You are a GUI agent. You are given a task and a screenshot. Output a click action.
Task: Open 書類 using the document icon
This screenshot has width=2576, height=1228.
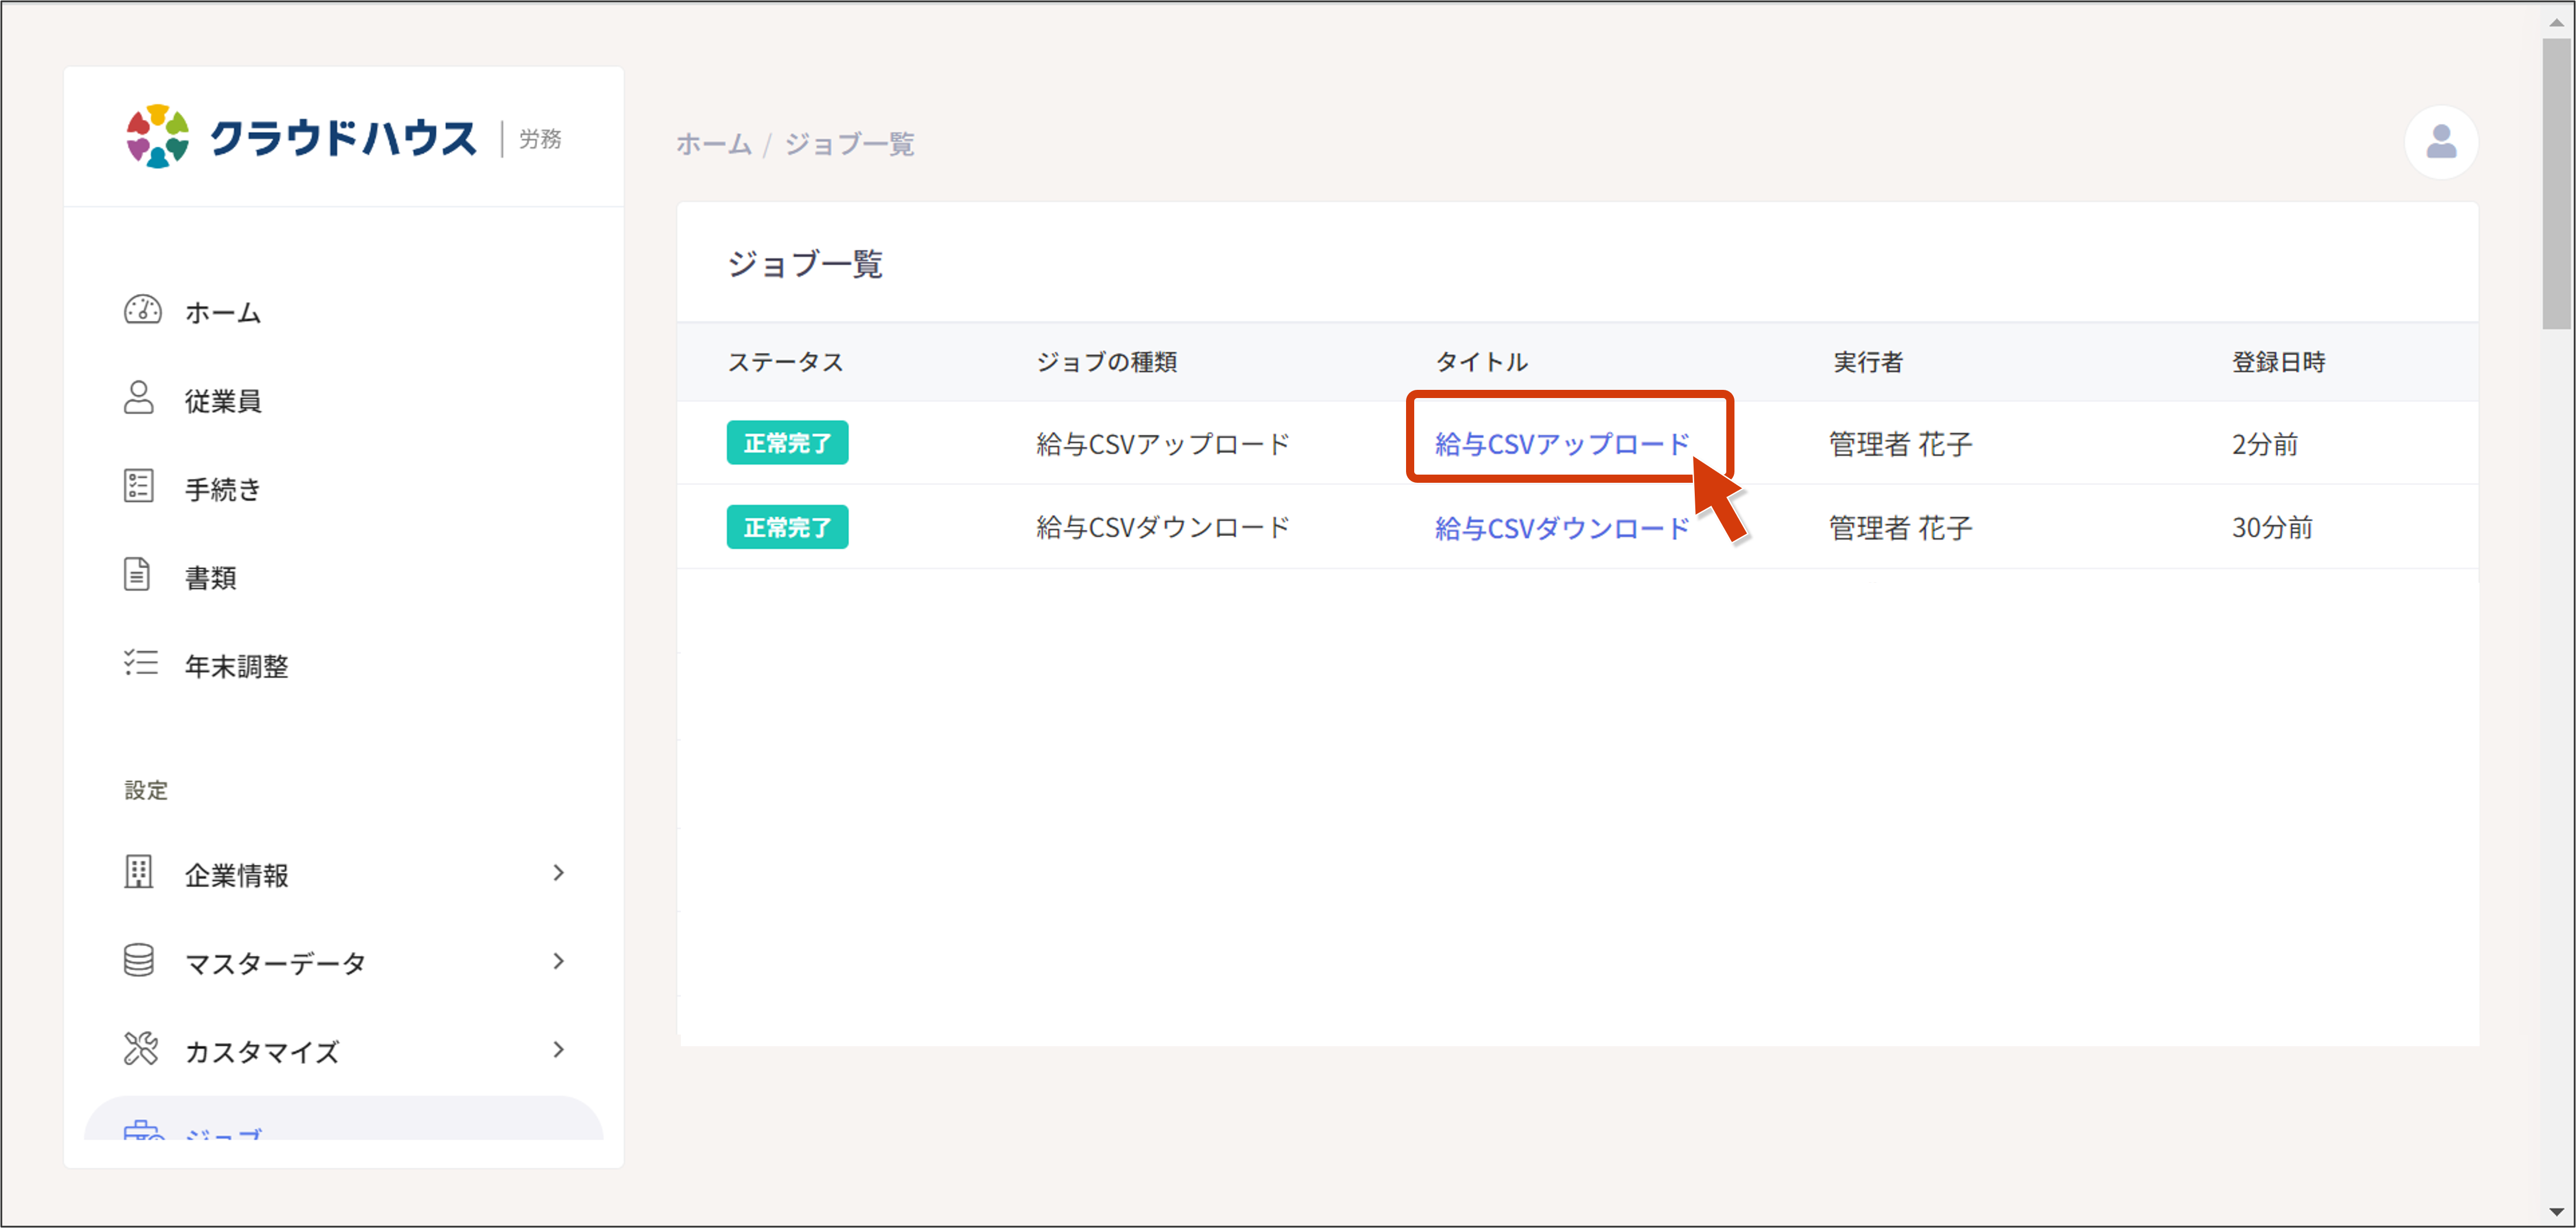(139, 575)
